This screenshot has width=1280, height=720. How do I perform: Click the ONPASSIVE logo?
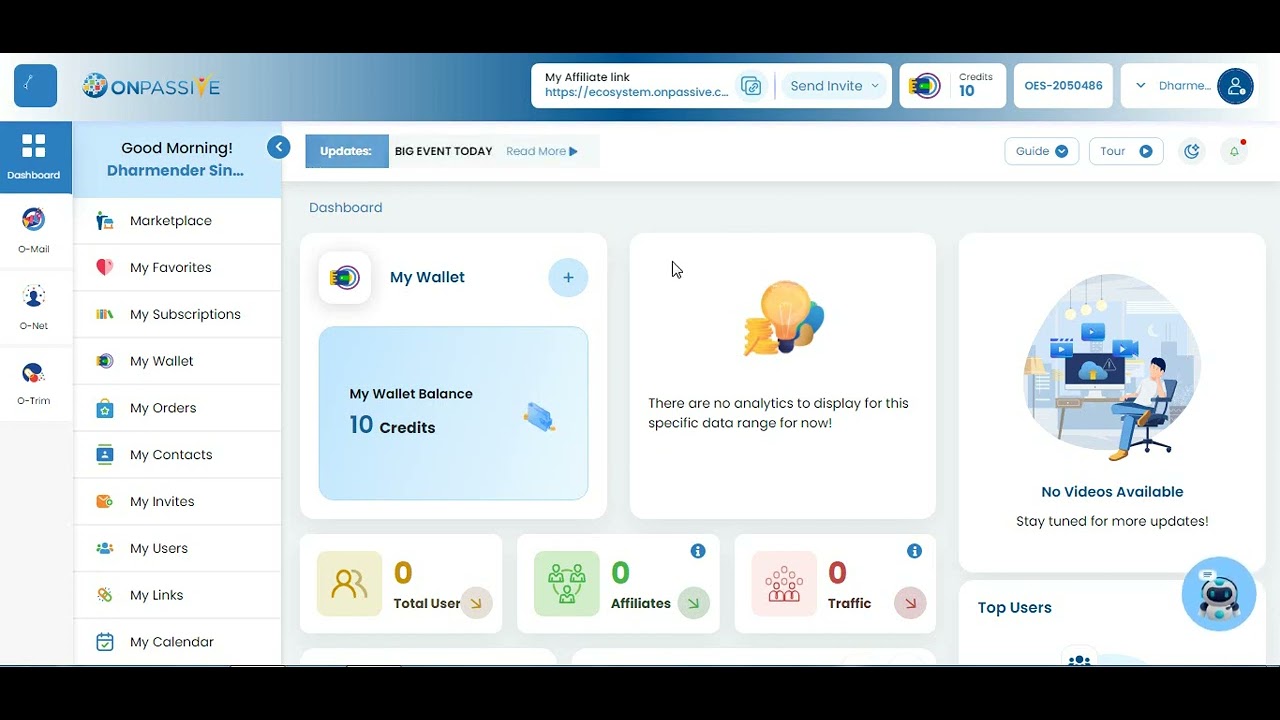151,86
